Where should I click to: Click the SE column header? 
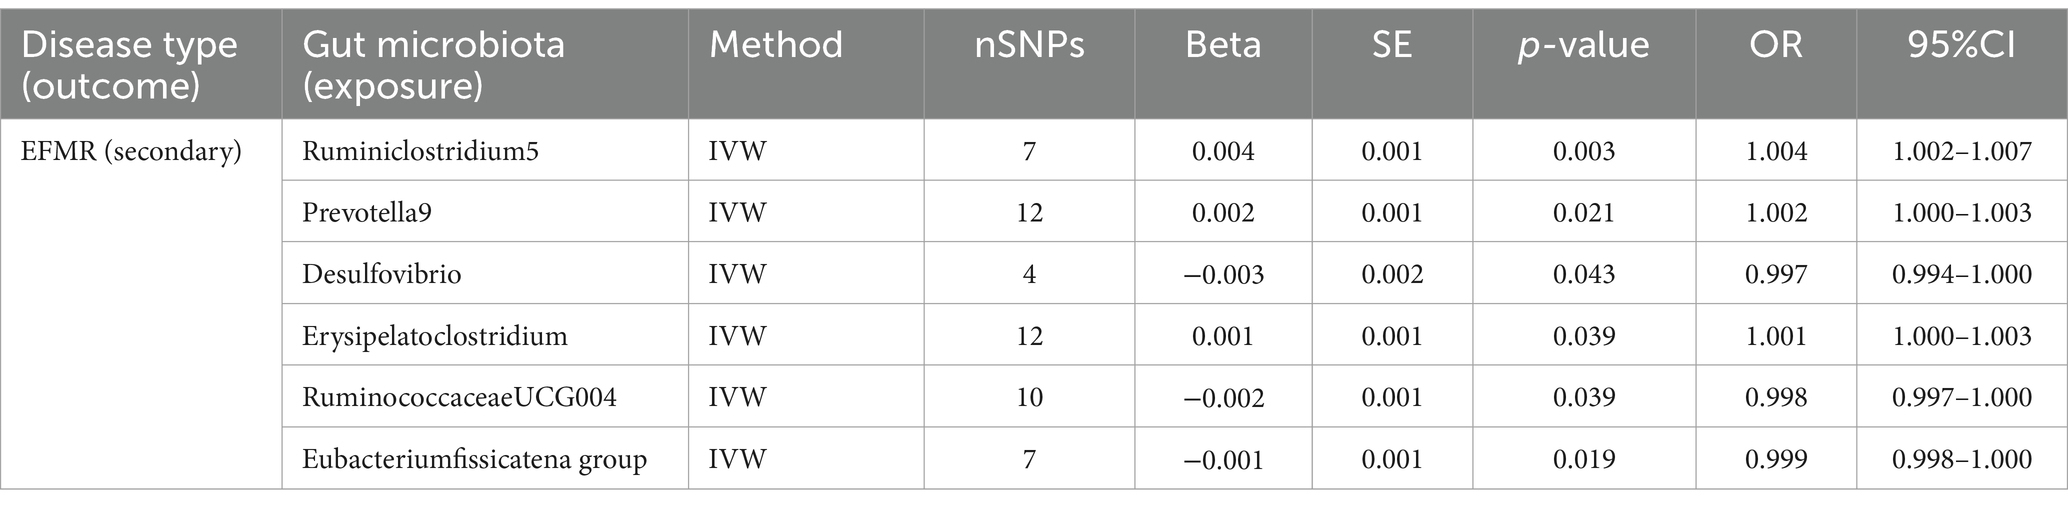click(x=1392, y=44)
